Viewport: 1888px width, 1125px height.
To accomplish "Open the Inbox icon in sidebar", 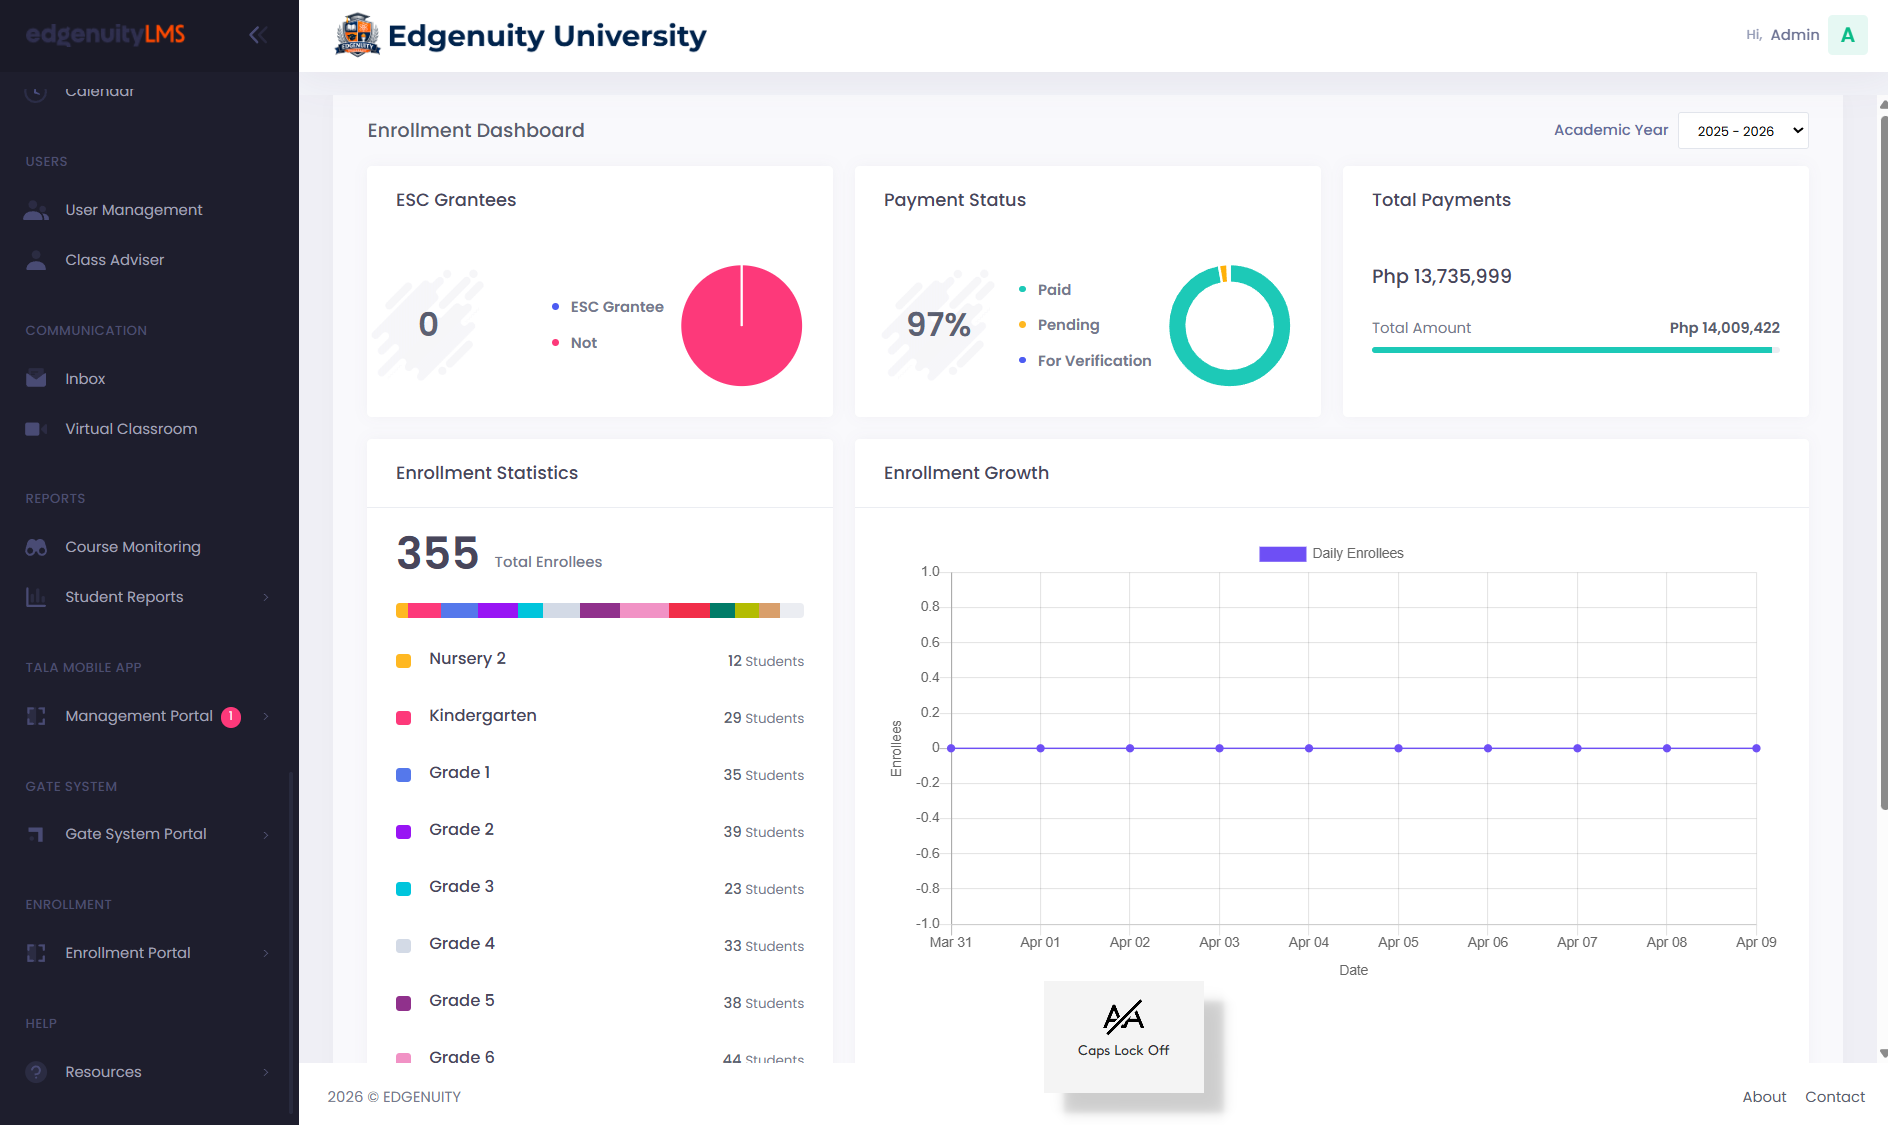I will 36,378.
